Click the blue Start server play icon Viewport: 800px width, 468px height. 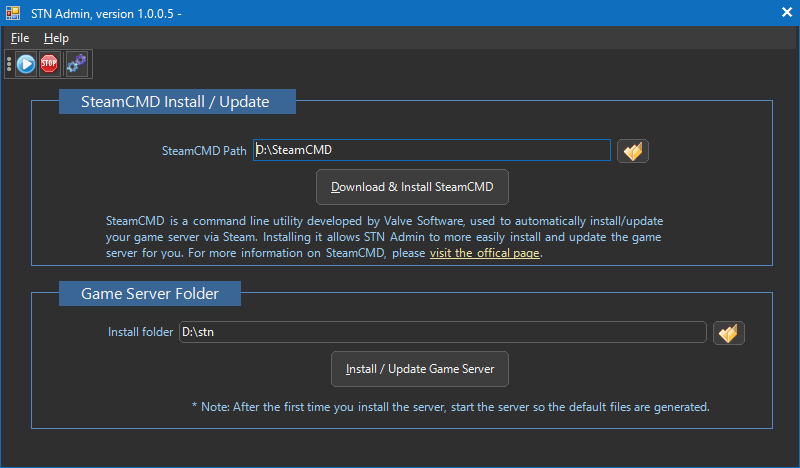point(26,64)
